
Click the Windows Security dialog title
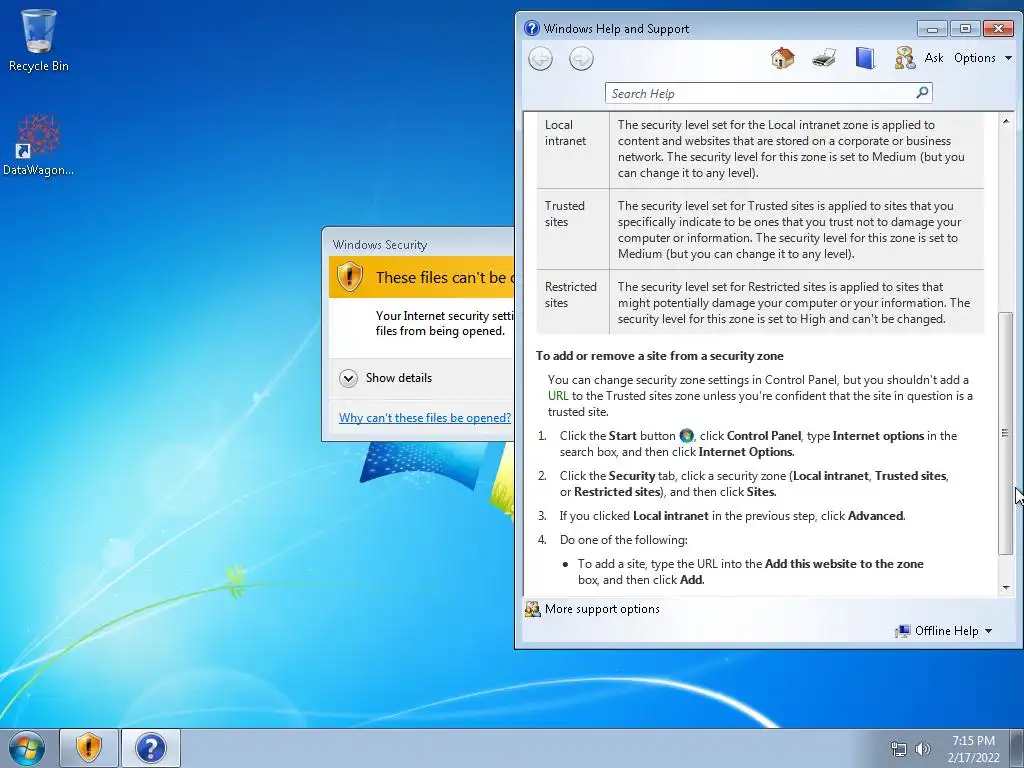[379, 245]
